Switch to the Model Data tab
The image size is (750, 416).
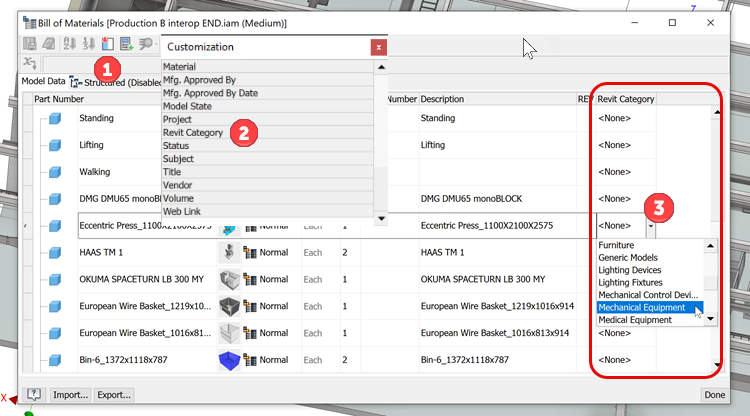click(x=43, y=81)
